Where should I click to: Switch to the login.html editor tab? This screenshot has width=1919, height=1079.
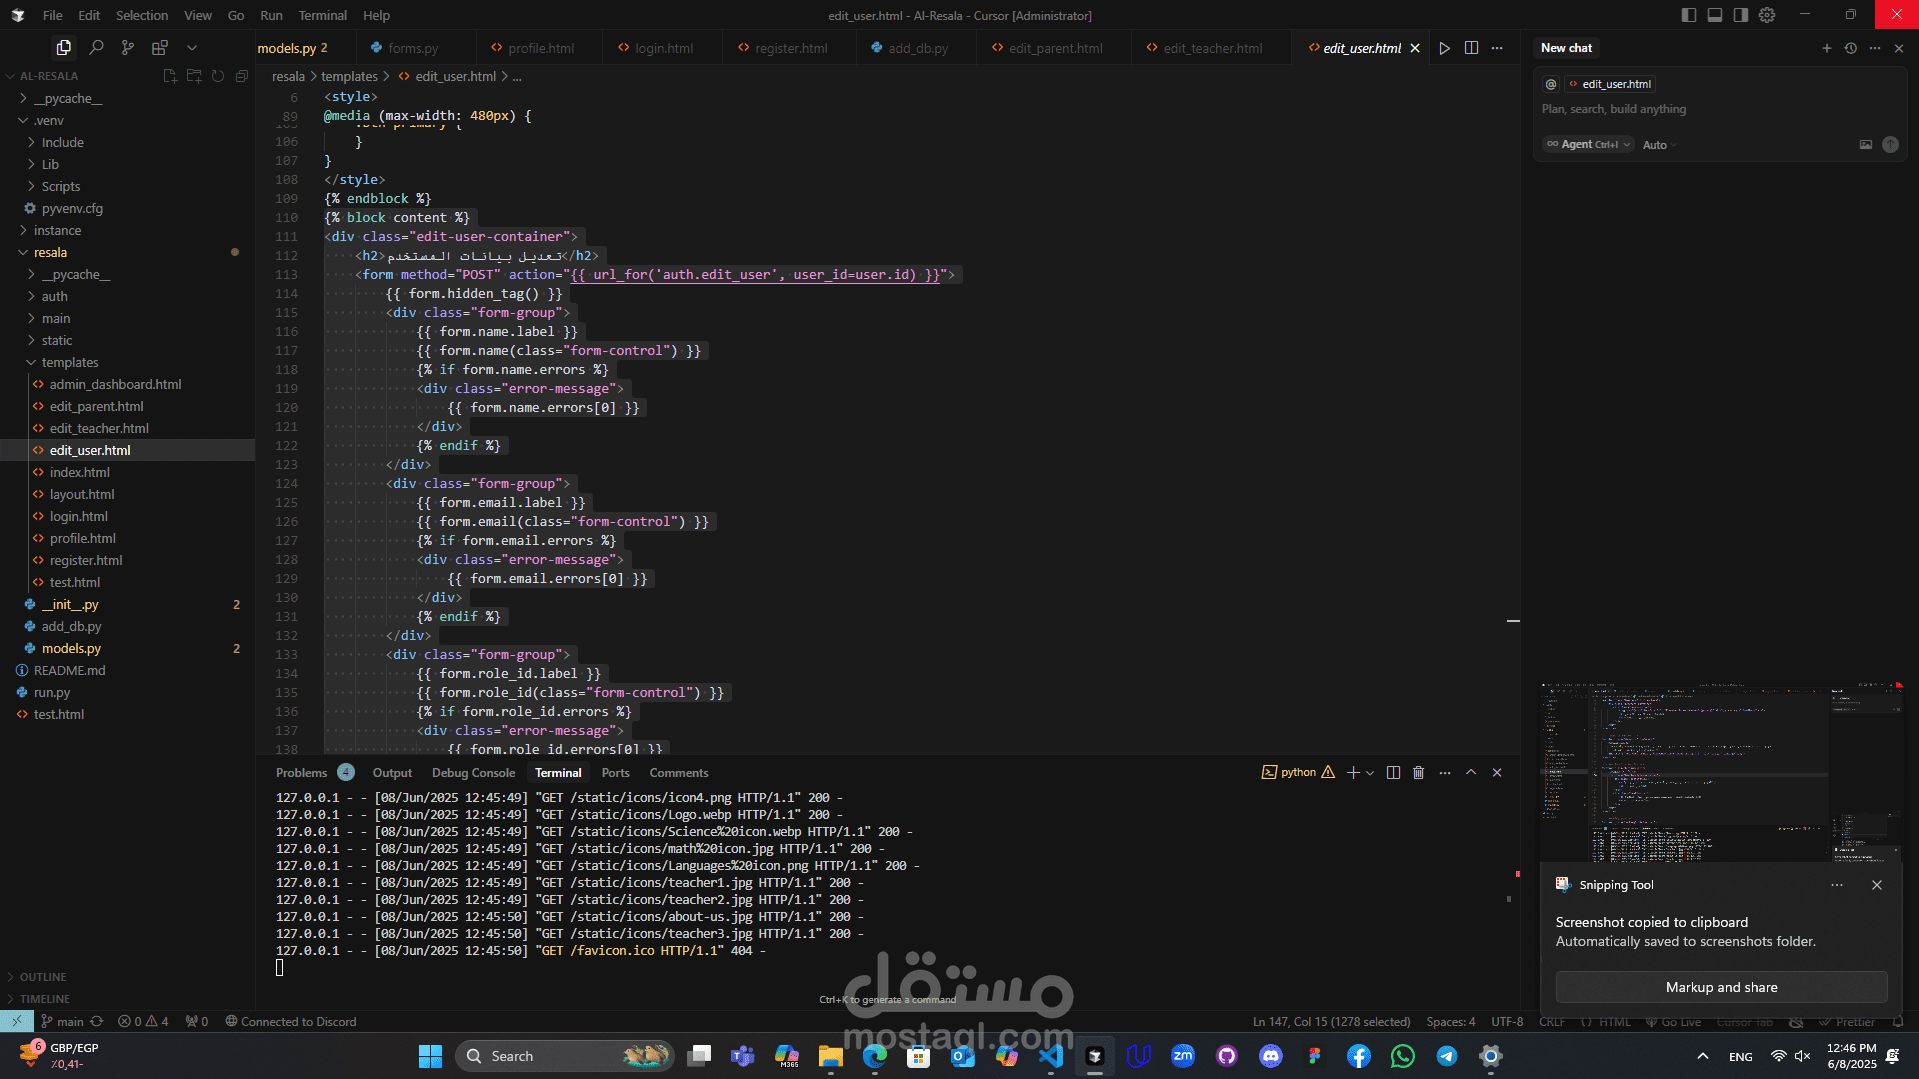coord(664,48)
